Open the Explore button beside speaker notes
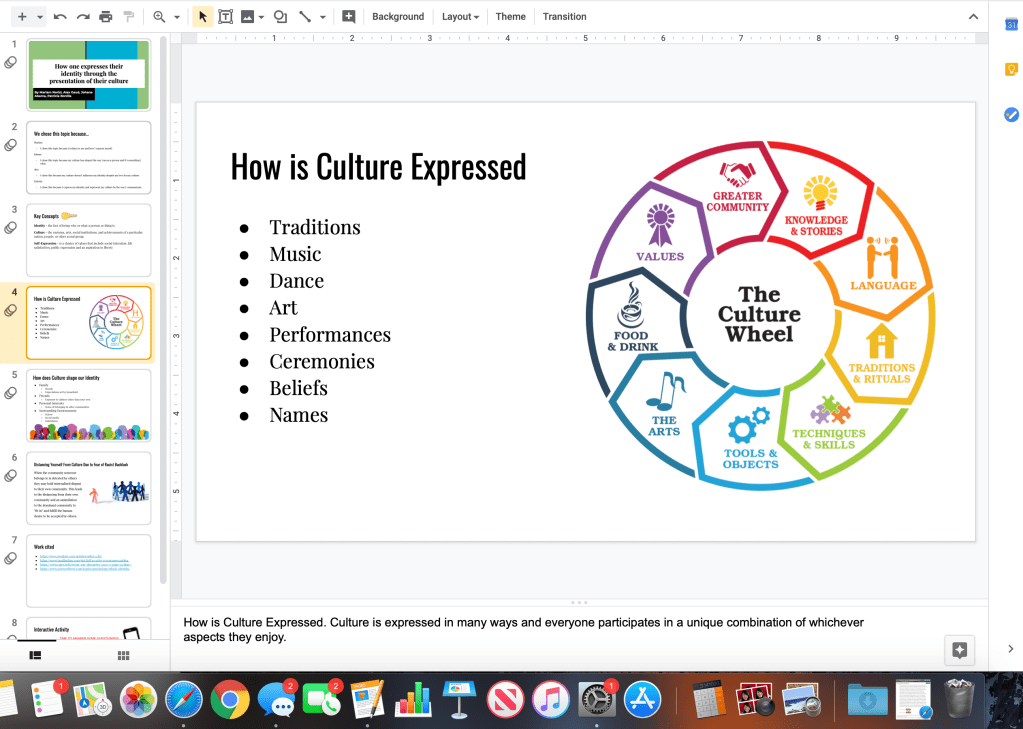1023x729 pixels. (959, 650)
